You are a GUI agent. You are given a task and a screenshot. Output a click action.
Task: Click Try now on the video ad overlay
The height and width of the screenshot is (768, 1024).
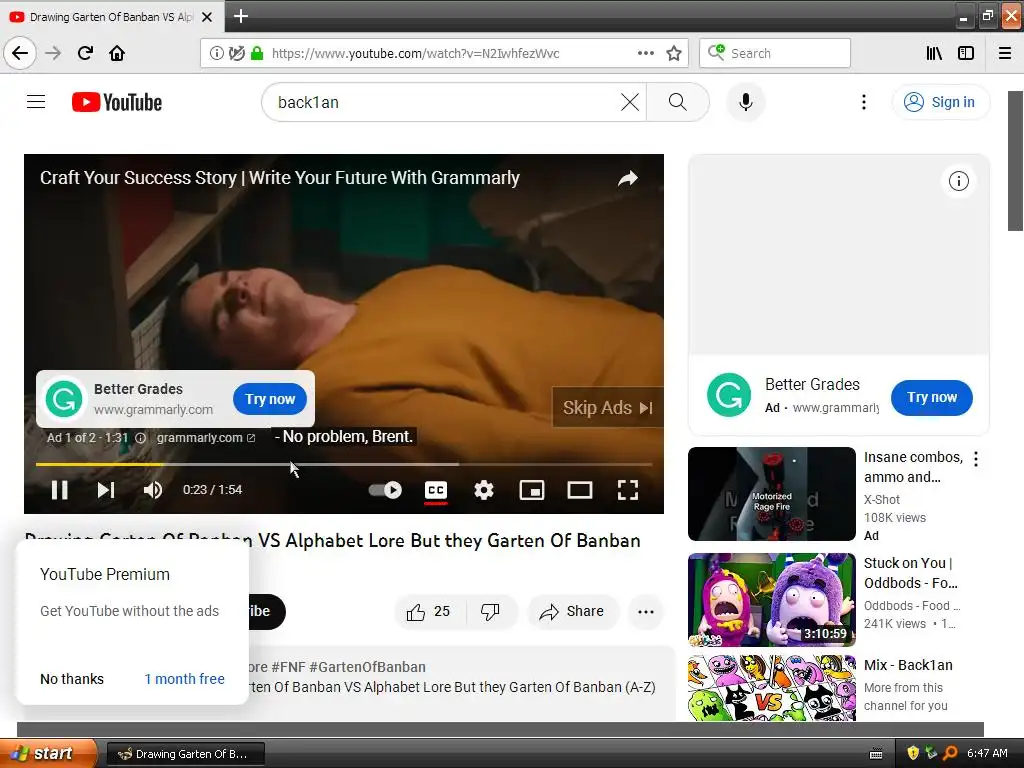tap(270, 399)
